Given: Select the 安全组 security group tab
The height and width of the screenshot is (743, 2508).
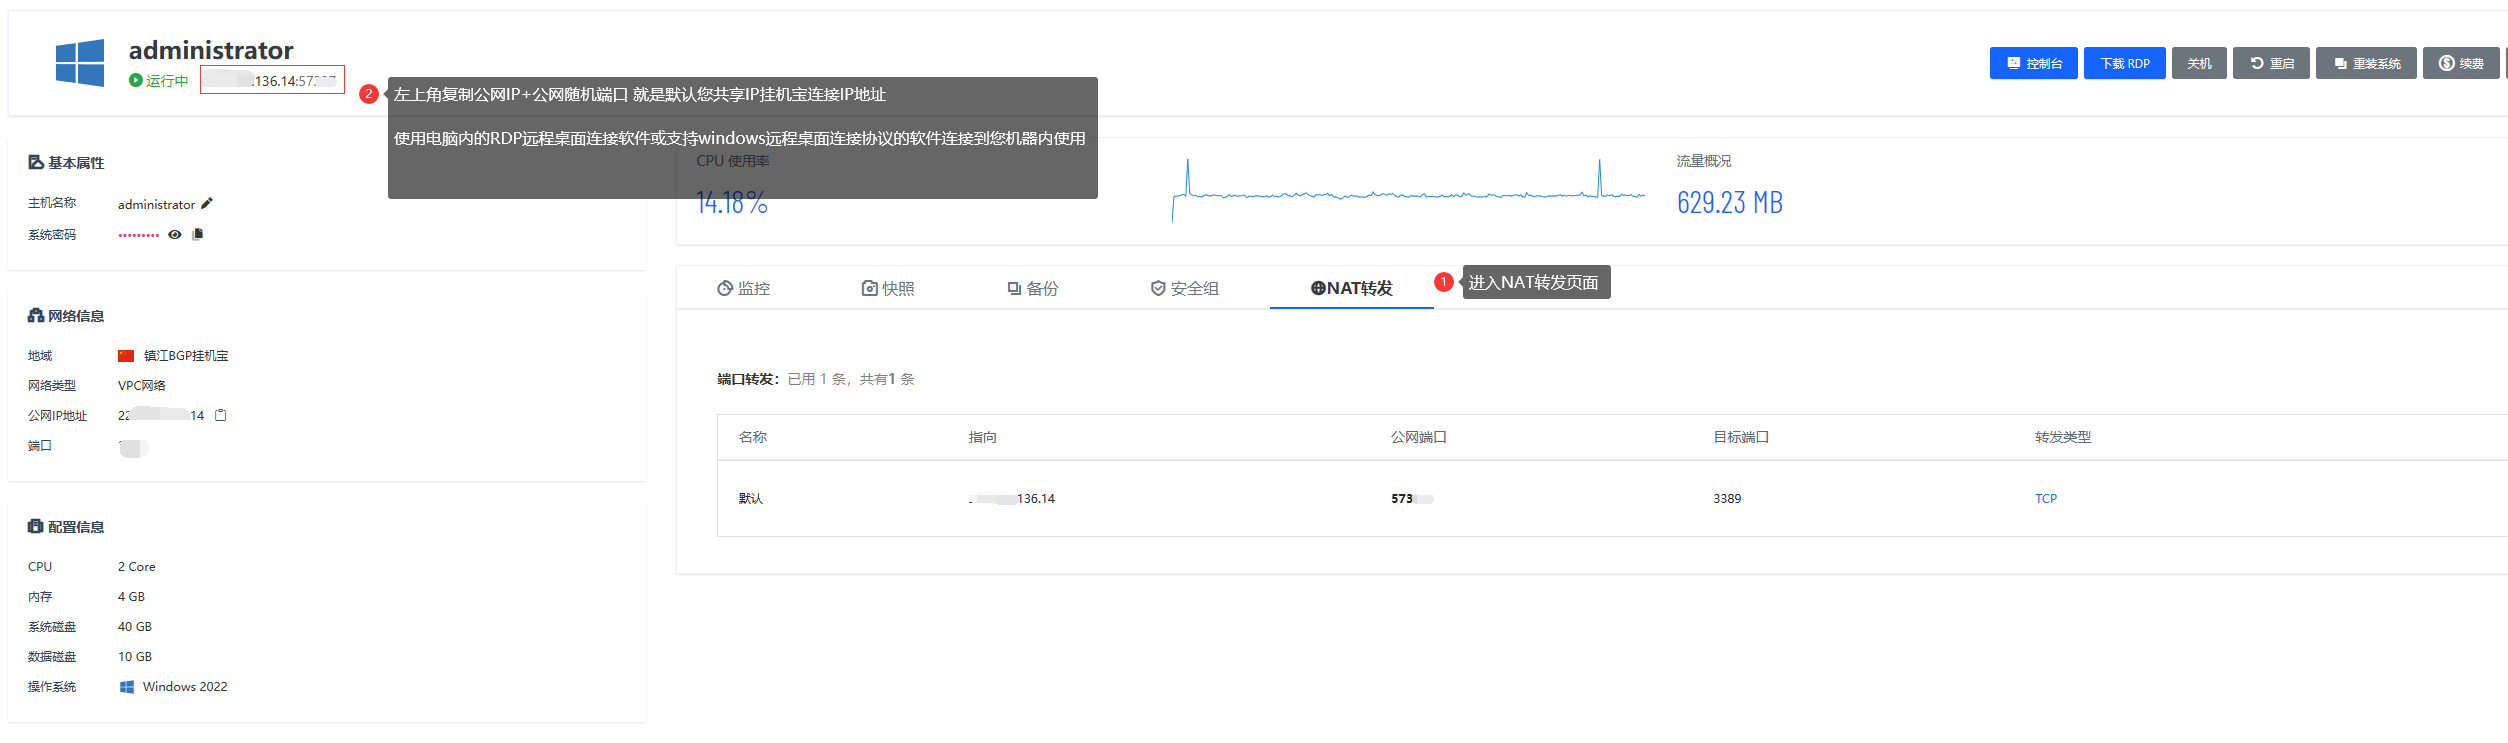Looking at the screenshot, I should pos(1184,288).
